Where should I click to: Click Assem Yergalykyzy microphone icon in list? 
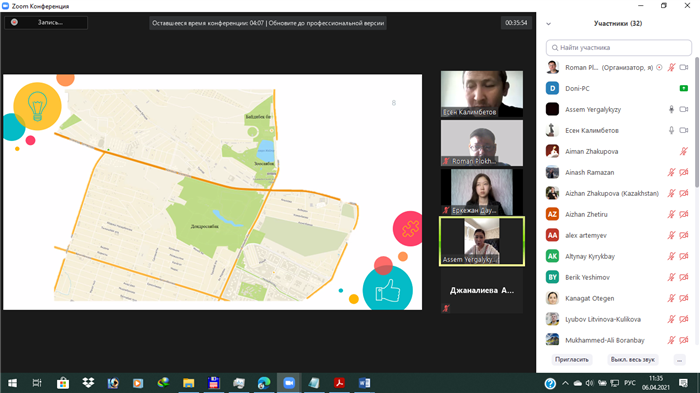click(x=671, y=109)
